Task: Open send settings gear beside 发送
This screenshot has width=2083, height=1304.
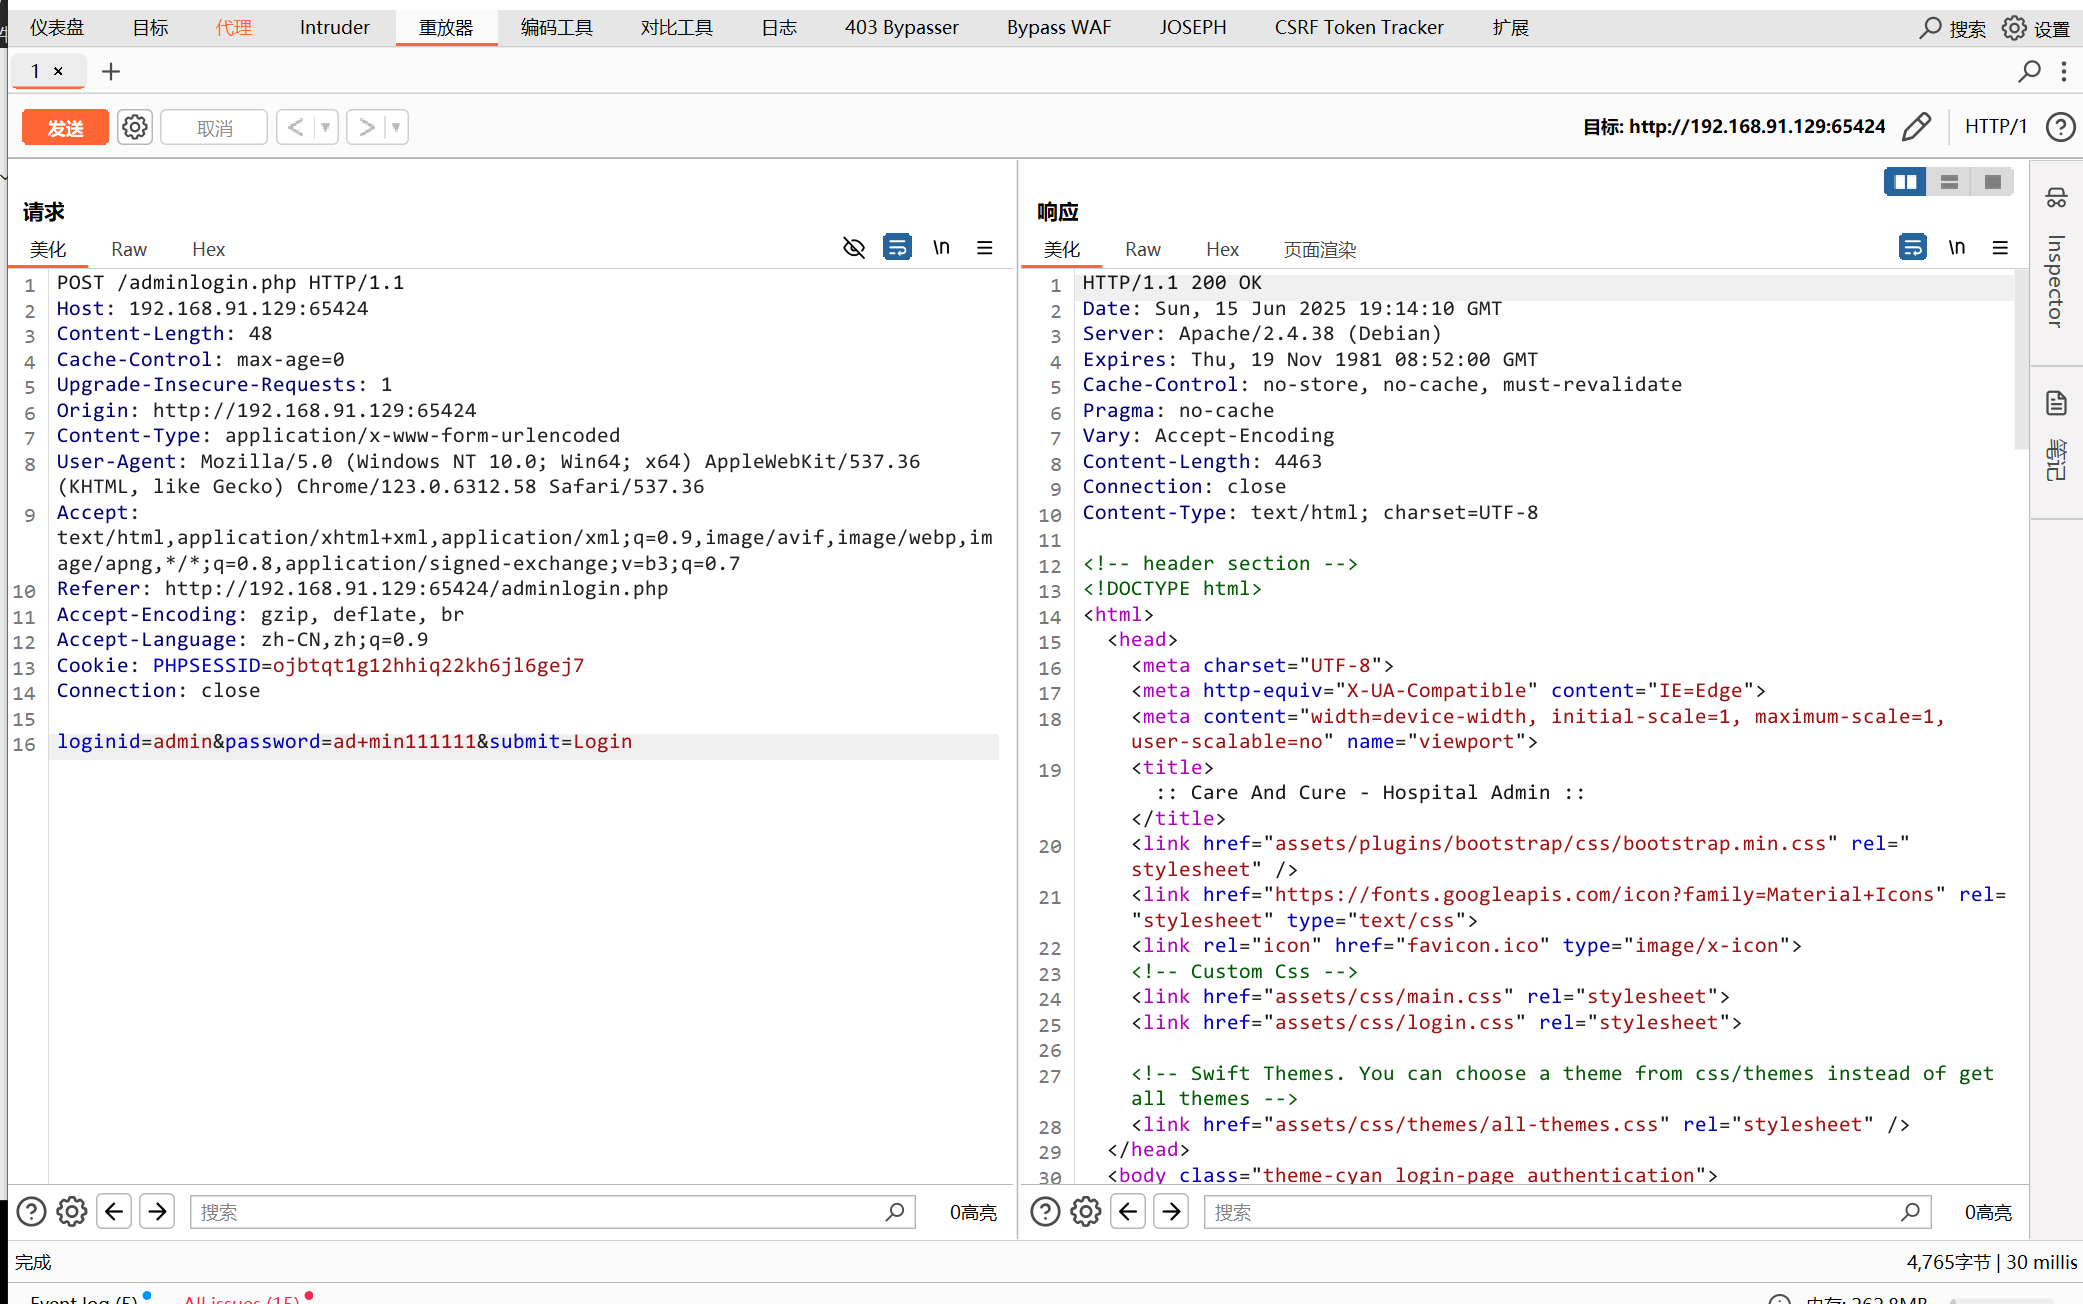Action: tap(135, 127)
